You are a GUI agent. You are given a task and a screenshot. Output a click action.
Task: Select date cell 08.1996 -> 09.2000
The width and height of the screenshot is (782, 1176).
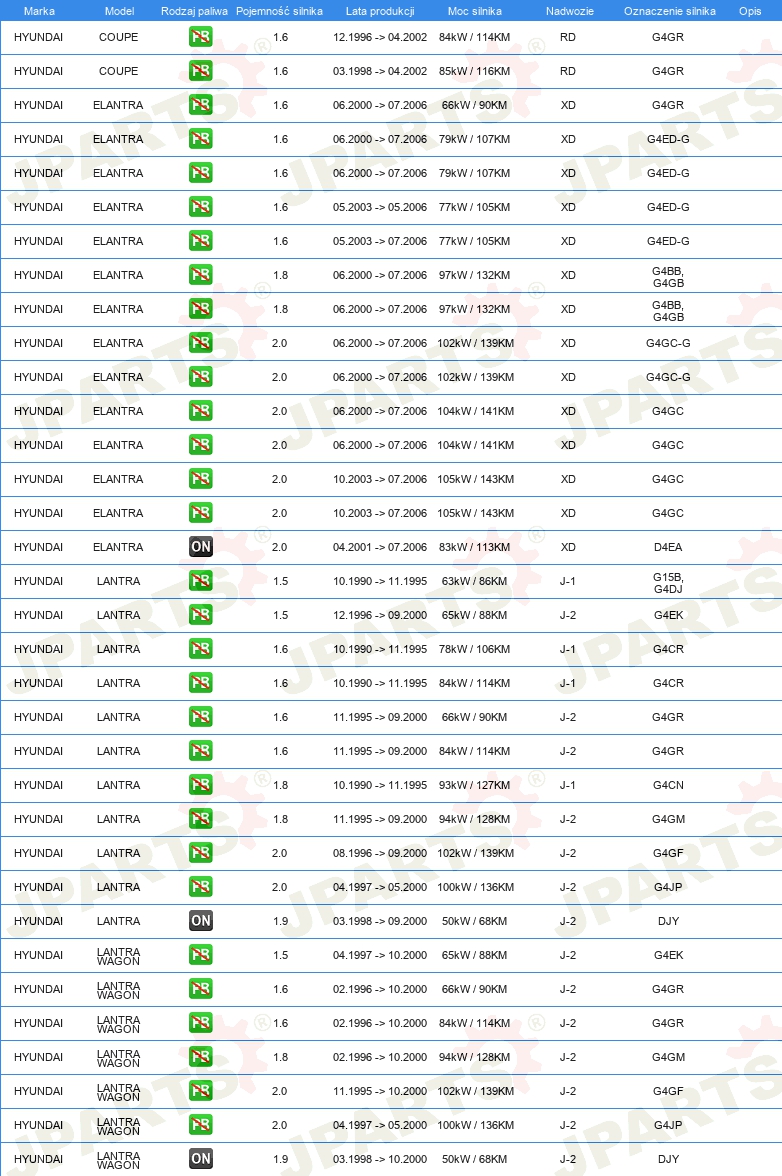pos(380,854)
